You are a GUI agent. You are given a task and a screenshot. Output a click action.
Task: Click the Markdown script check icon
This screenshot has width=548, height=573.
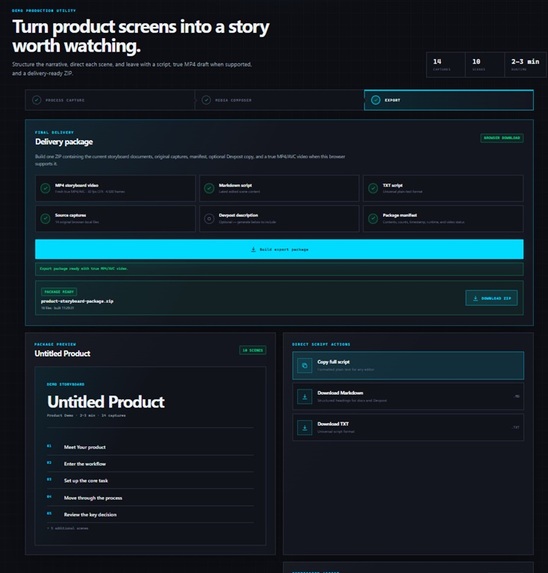[x=209, y=188]
